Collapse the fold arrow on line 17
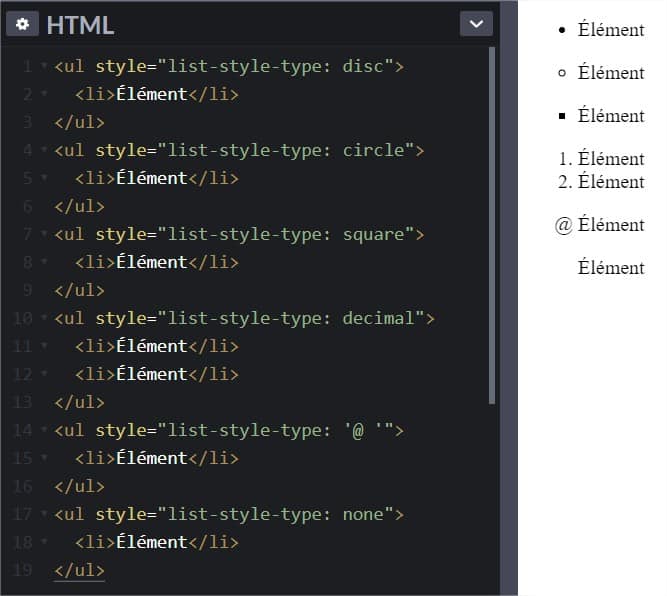This screenshot has height=596, width=667. (44, 515)
